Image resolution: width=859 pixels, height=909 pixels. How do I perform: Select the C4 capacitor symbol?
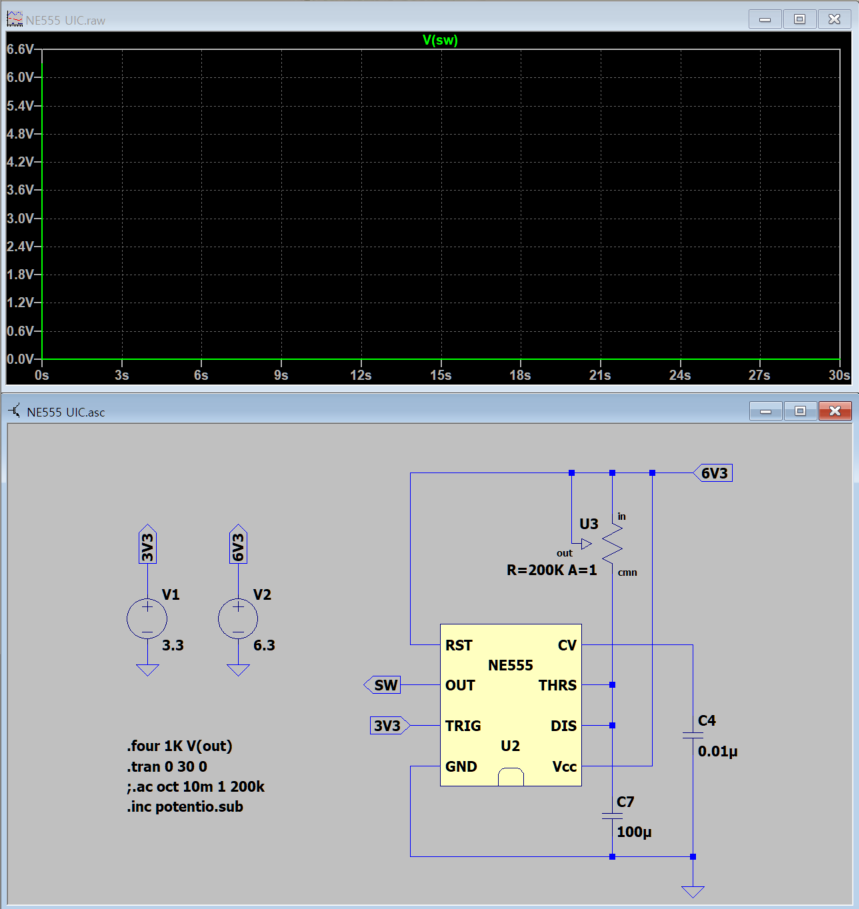coord(692,735)
